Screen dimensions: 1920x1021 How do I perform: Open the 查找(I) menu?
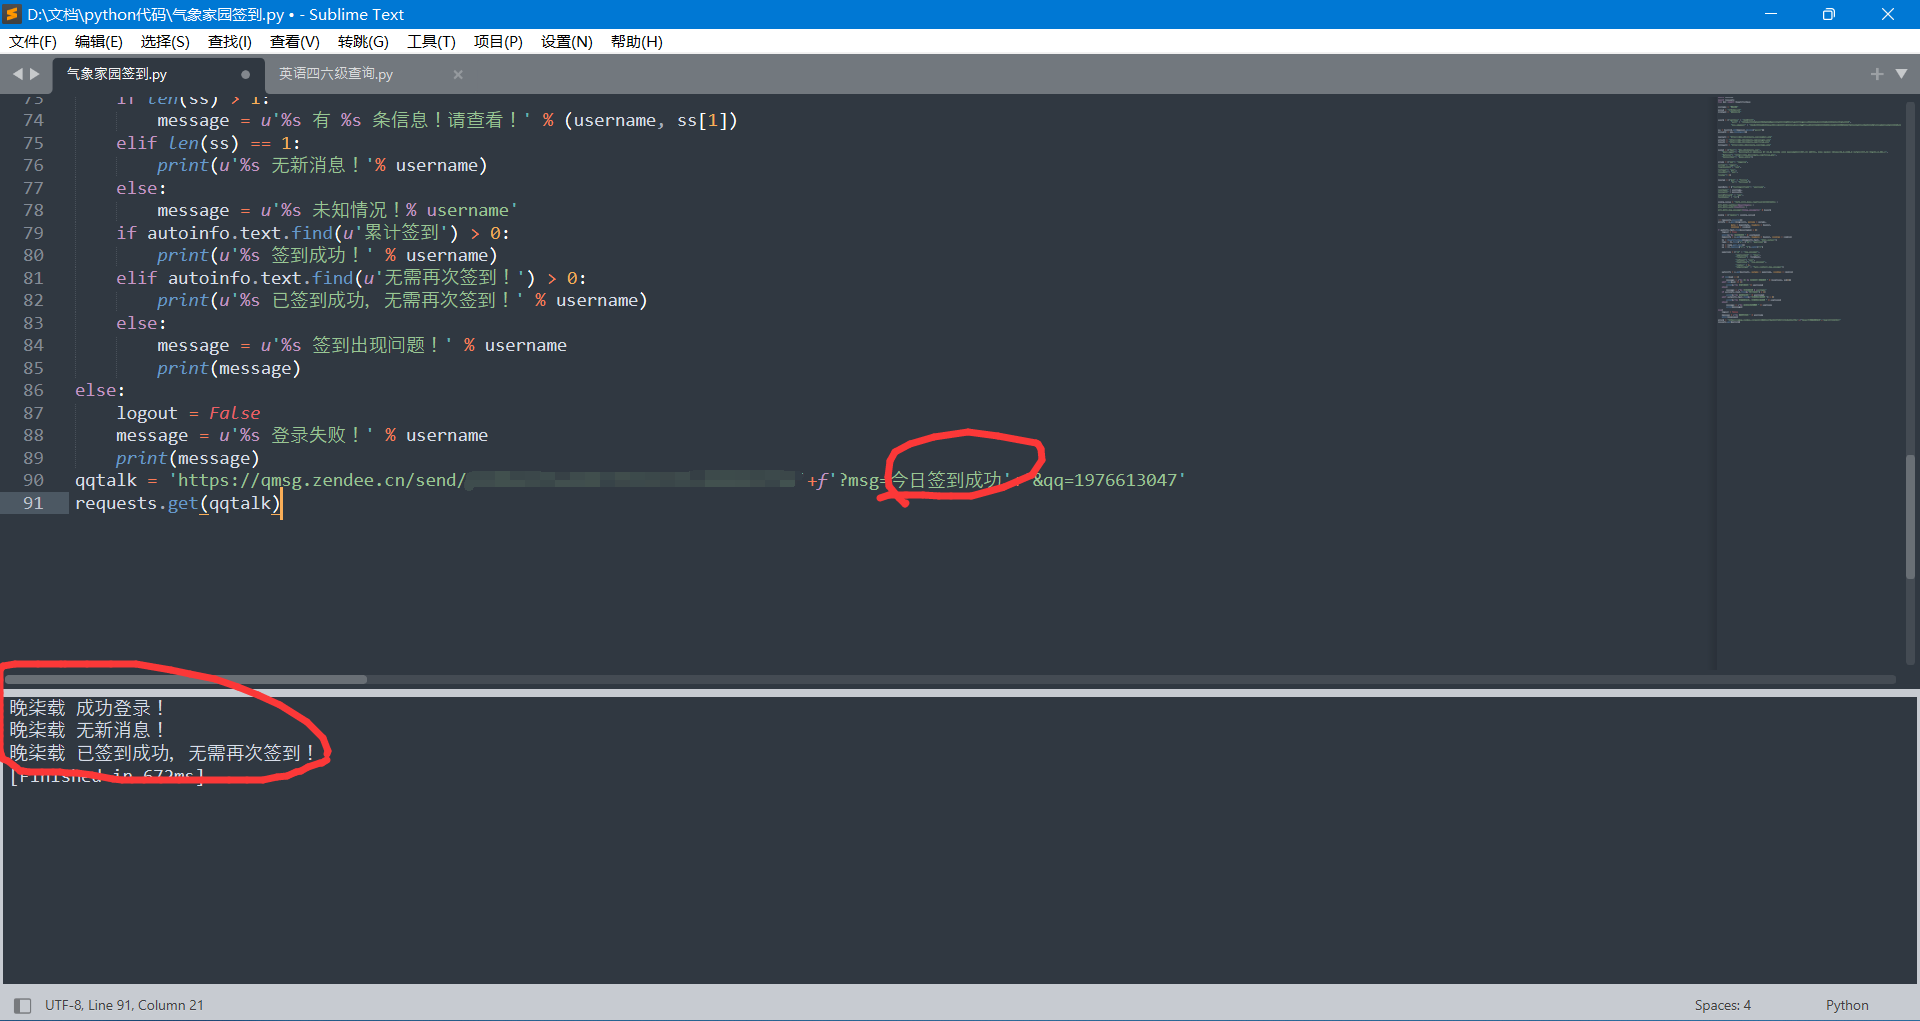click(x=229, y=41)
